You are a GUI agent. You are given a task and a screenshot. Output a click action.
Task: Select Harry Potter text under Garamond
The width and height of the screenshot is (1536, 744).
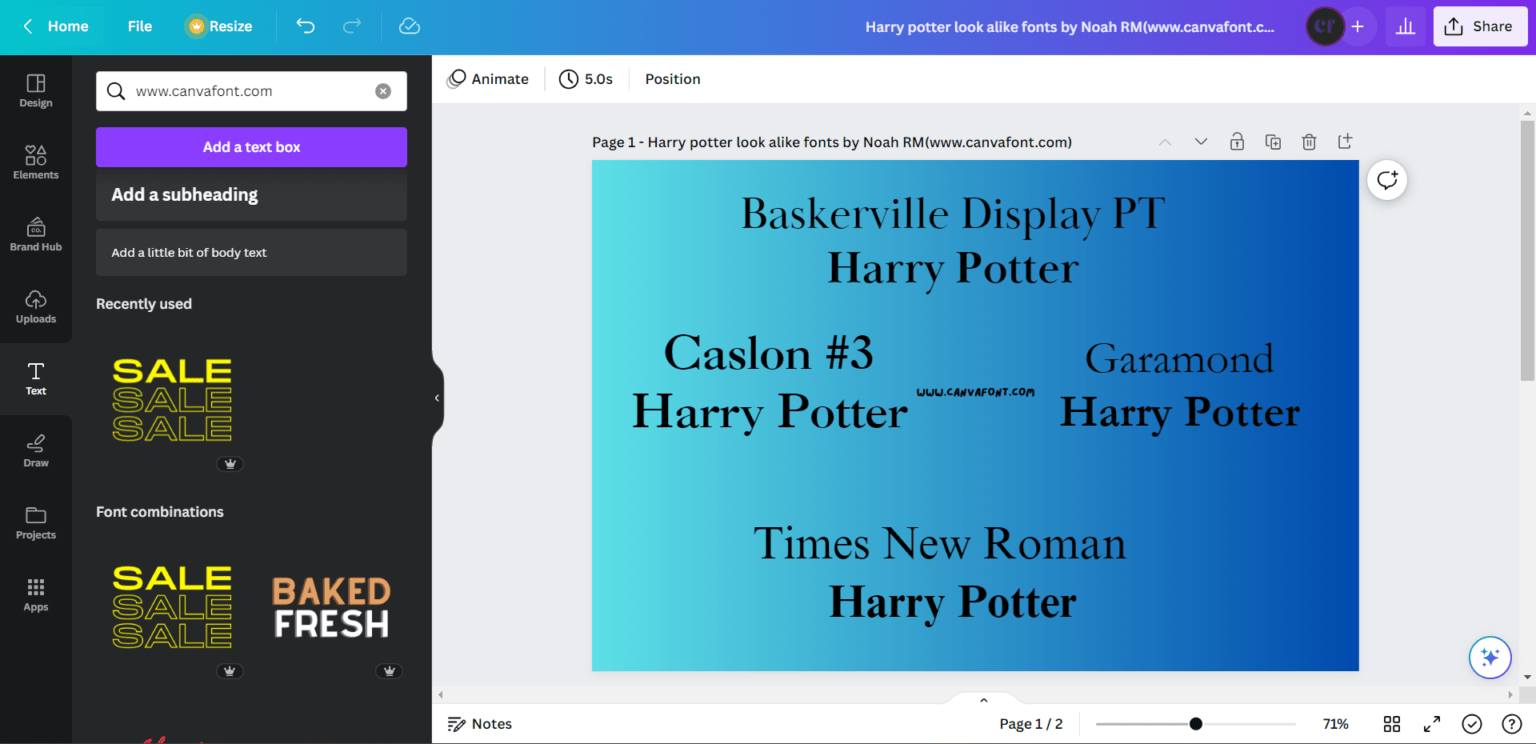[1179, 413]
